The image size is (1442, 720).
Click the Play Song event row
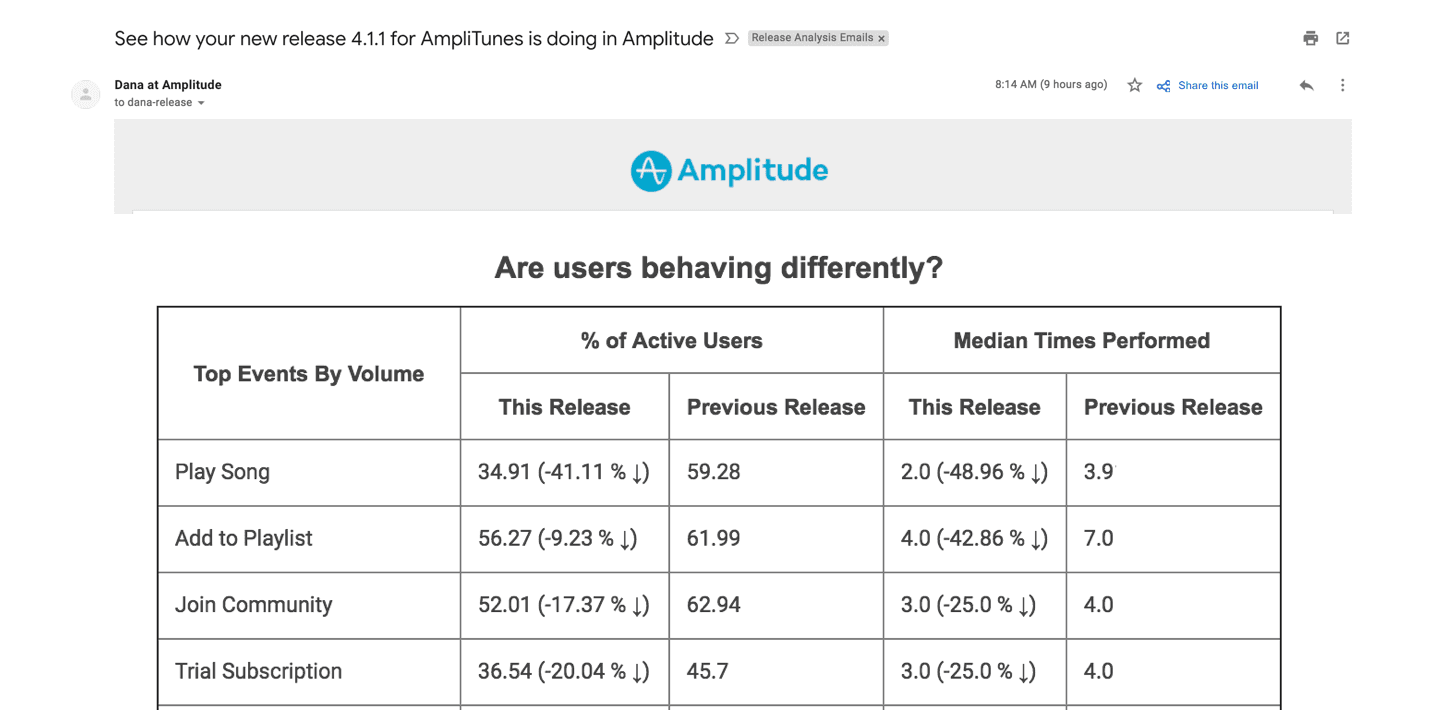coord(222,472)
